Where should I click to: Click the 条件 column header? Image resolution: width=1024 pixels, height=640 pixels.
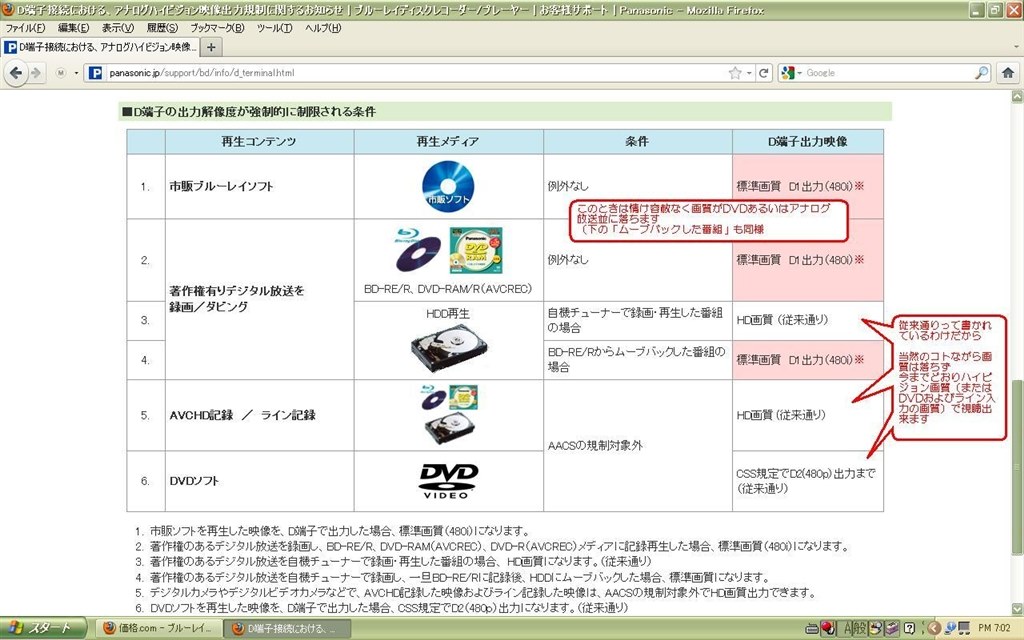637,141
